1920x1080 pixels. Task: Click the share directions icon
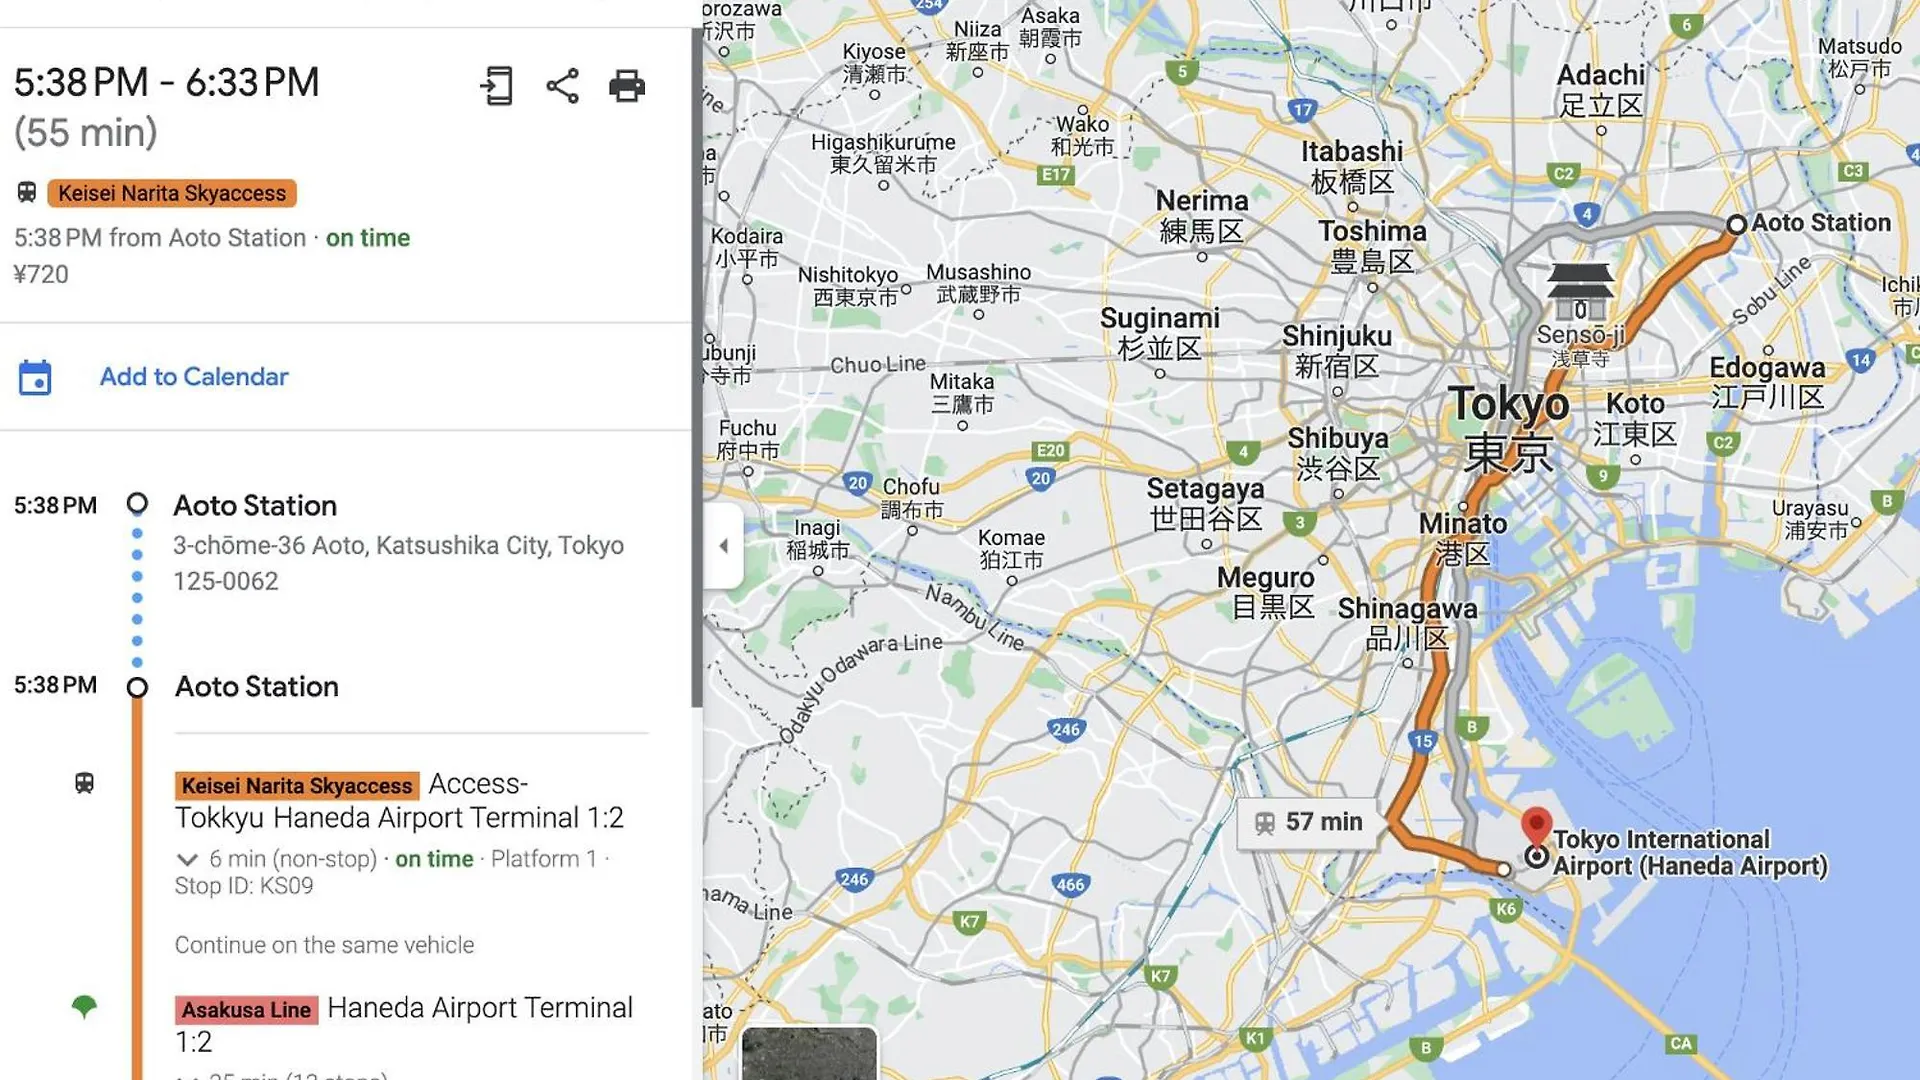[x=562, y=86]
